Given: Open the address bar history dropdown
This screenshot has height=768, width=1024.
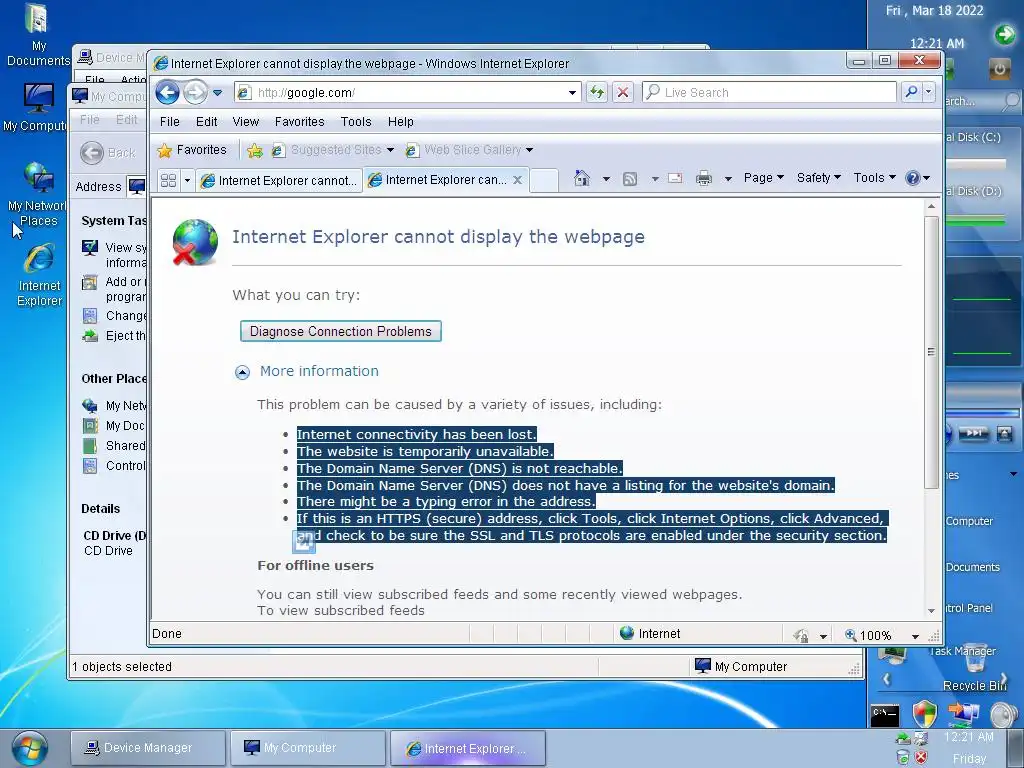Looking at the screenshot, I should pos(573,93).
